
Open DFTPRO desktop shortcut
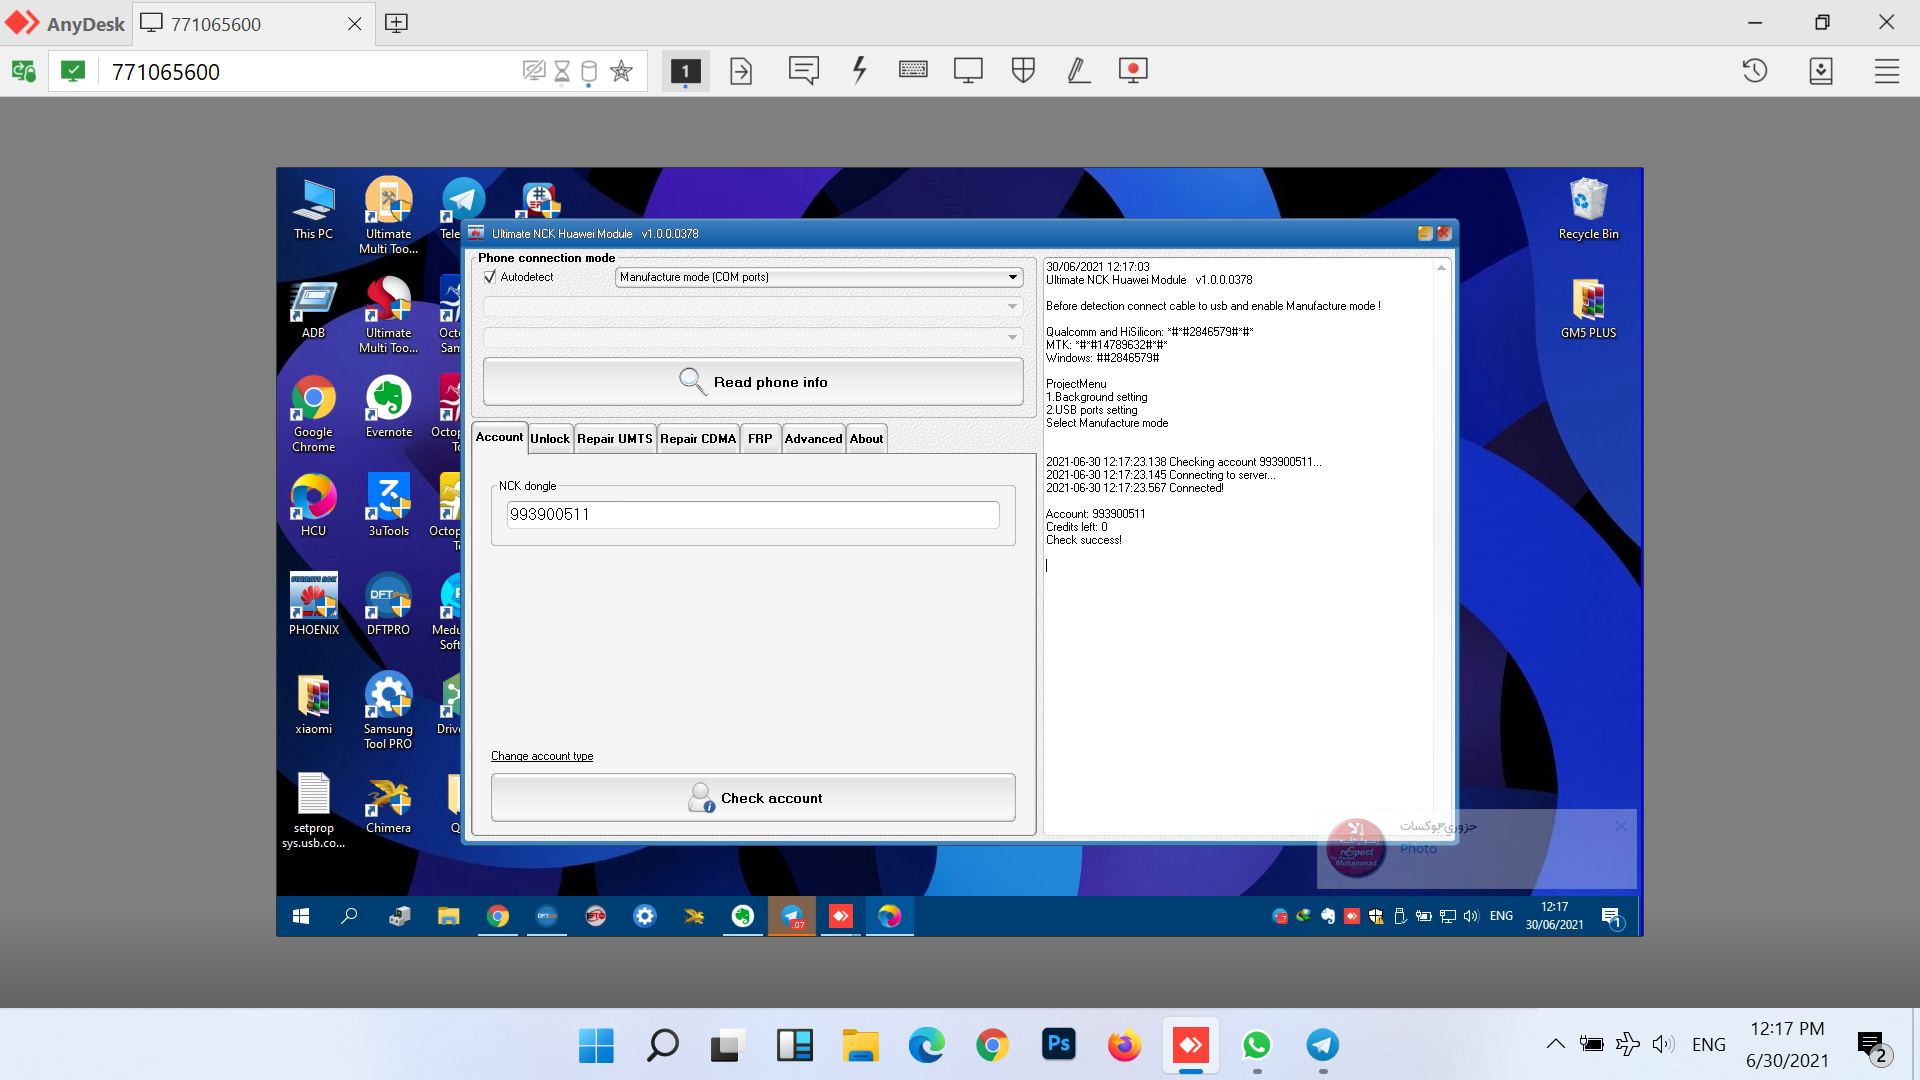388,605
